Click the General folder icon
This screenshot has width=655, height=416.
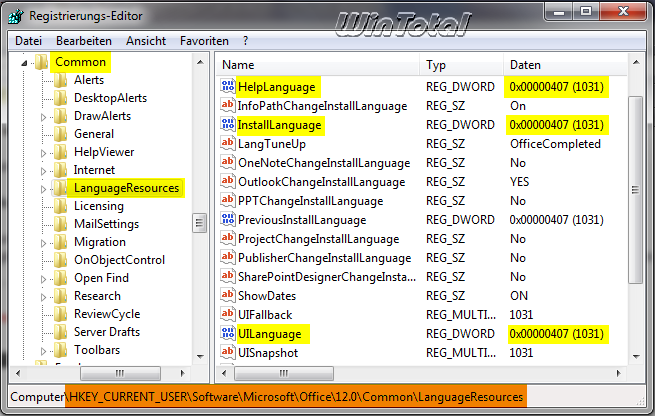(60, 134)
